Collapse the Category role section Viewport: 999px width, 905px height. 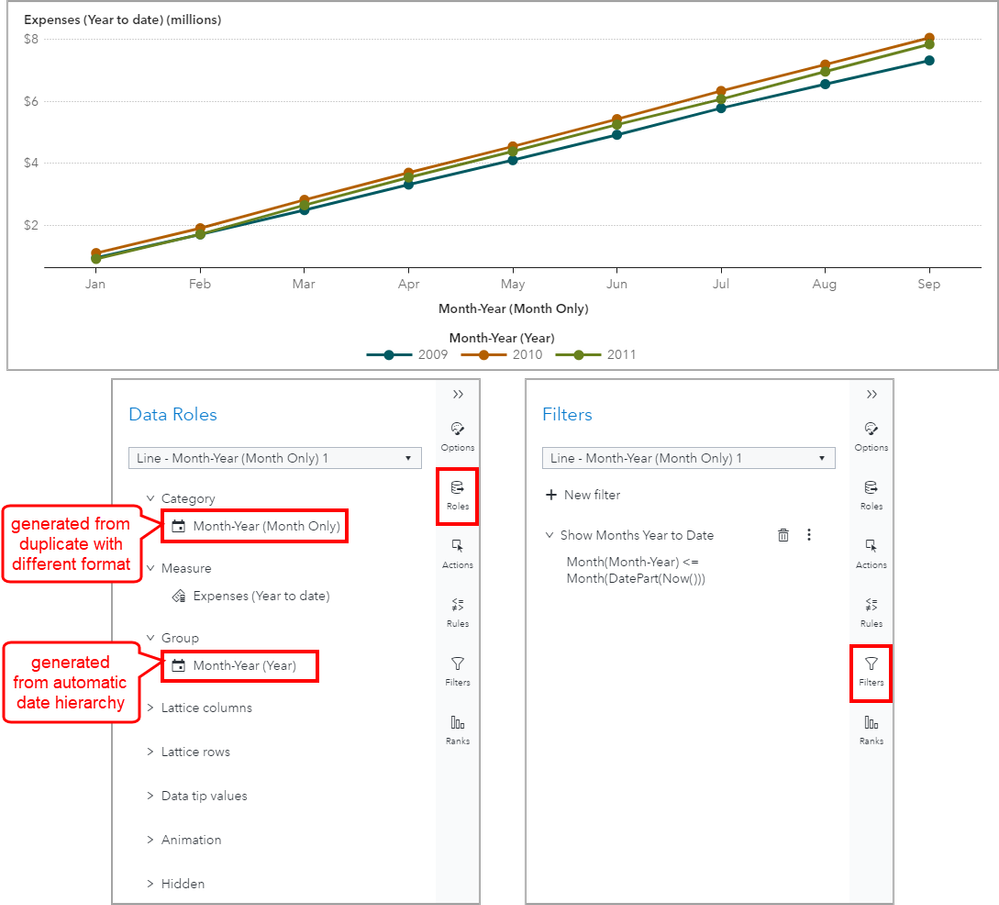tap(150, 498)
